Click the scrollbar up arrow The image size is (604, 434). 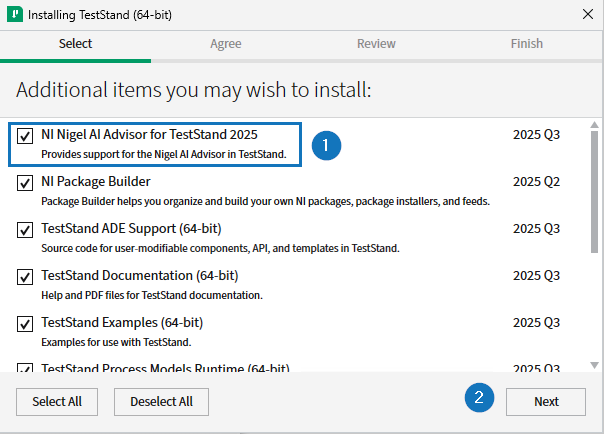click(x=594, y=125)
